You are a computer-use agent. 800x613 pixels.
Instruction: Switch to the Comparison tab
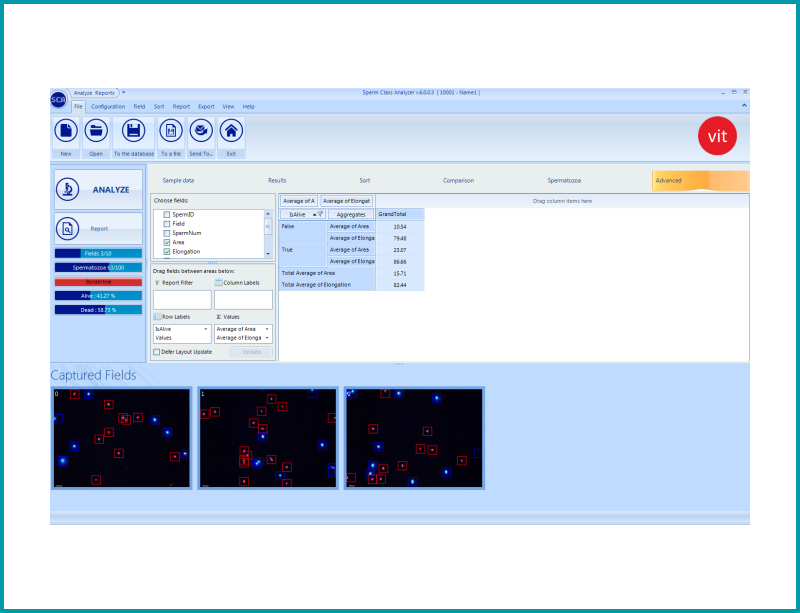[x=458, y=180]
